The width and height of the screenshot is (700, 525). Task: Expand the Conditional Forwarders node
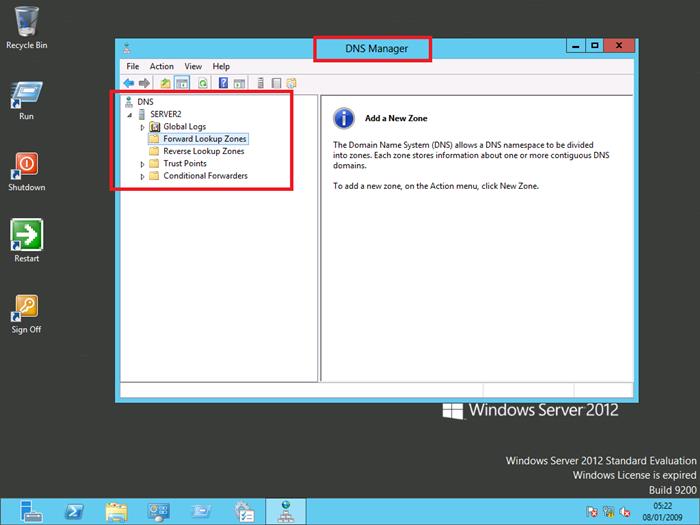(142, 177)
